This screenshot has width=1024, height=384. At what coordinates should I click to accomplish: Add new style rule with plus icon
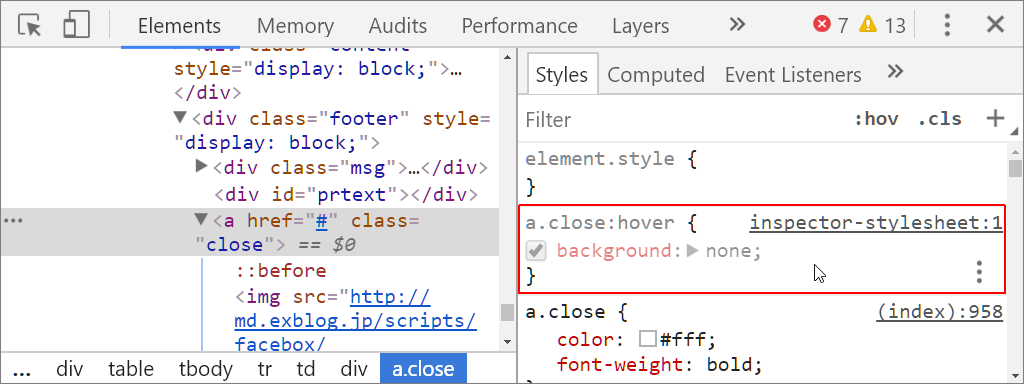pyautogui.click(x=995, y=119)
